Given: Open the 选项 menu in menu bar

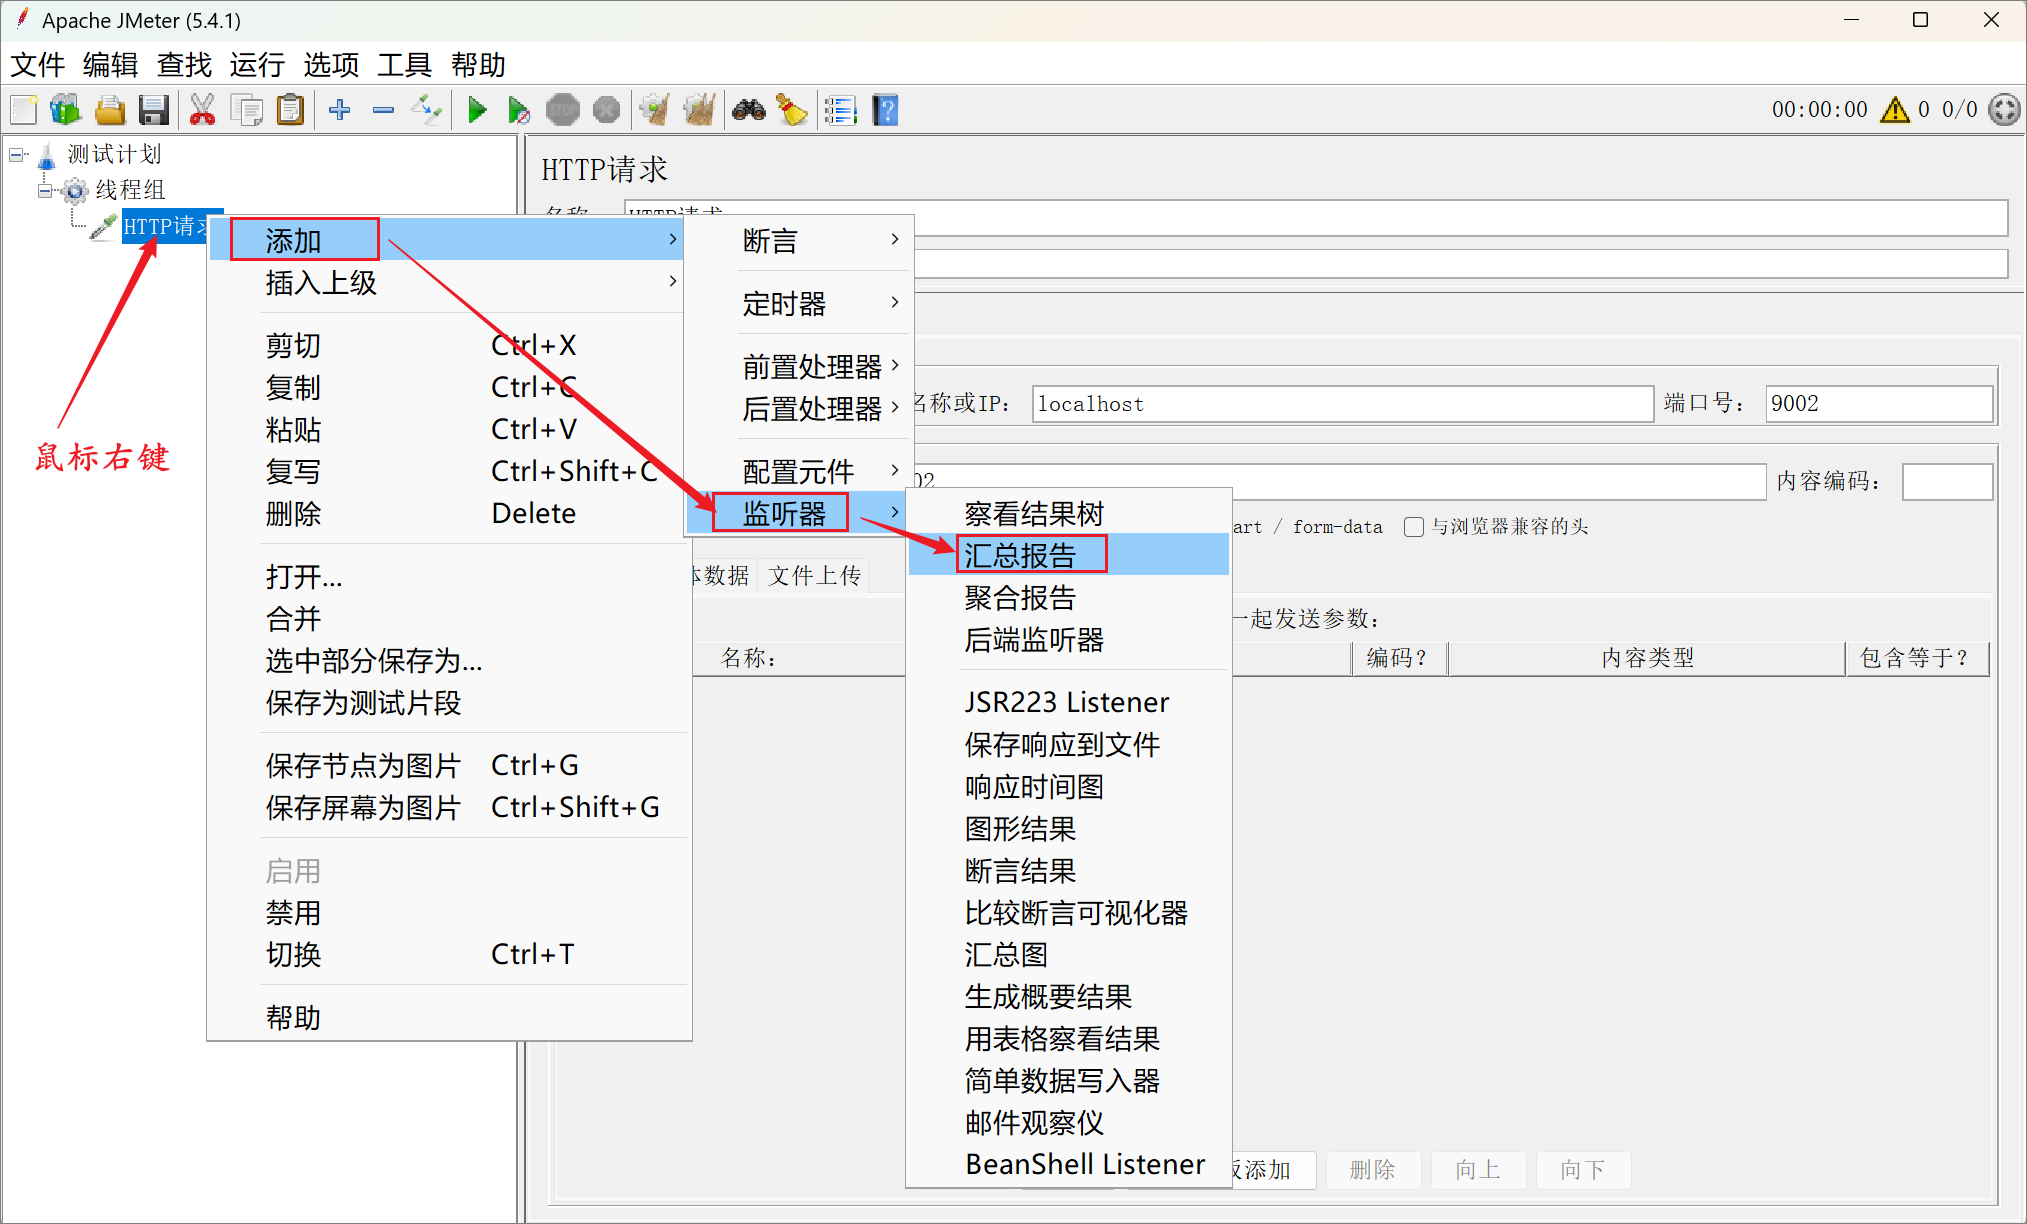Looking at the screenshot, I should [331, 65].
